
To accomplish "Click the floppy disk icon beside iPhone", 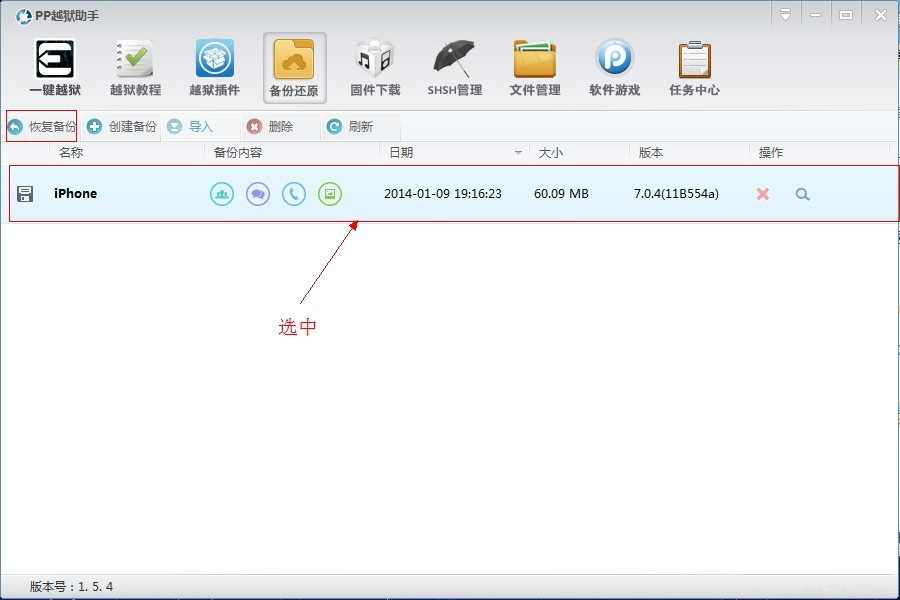I will [25, 194].
